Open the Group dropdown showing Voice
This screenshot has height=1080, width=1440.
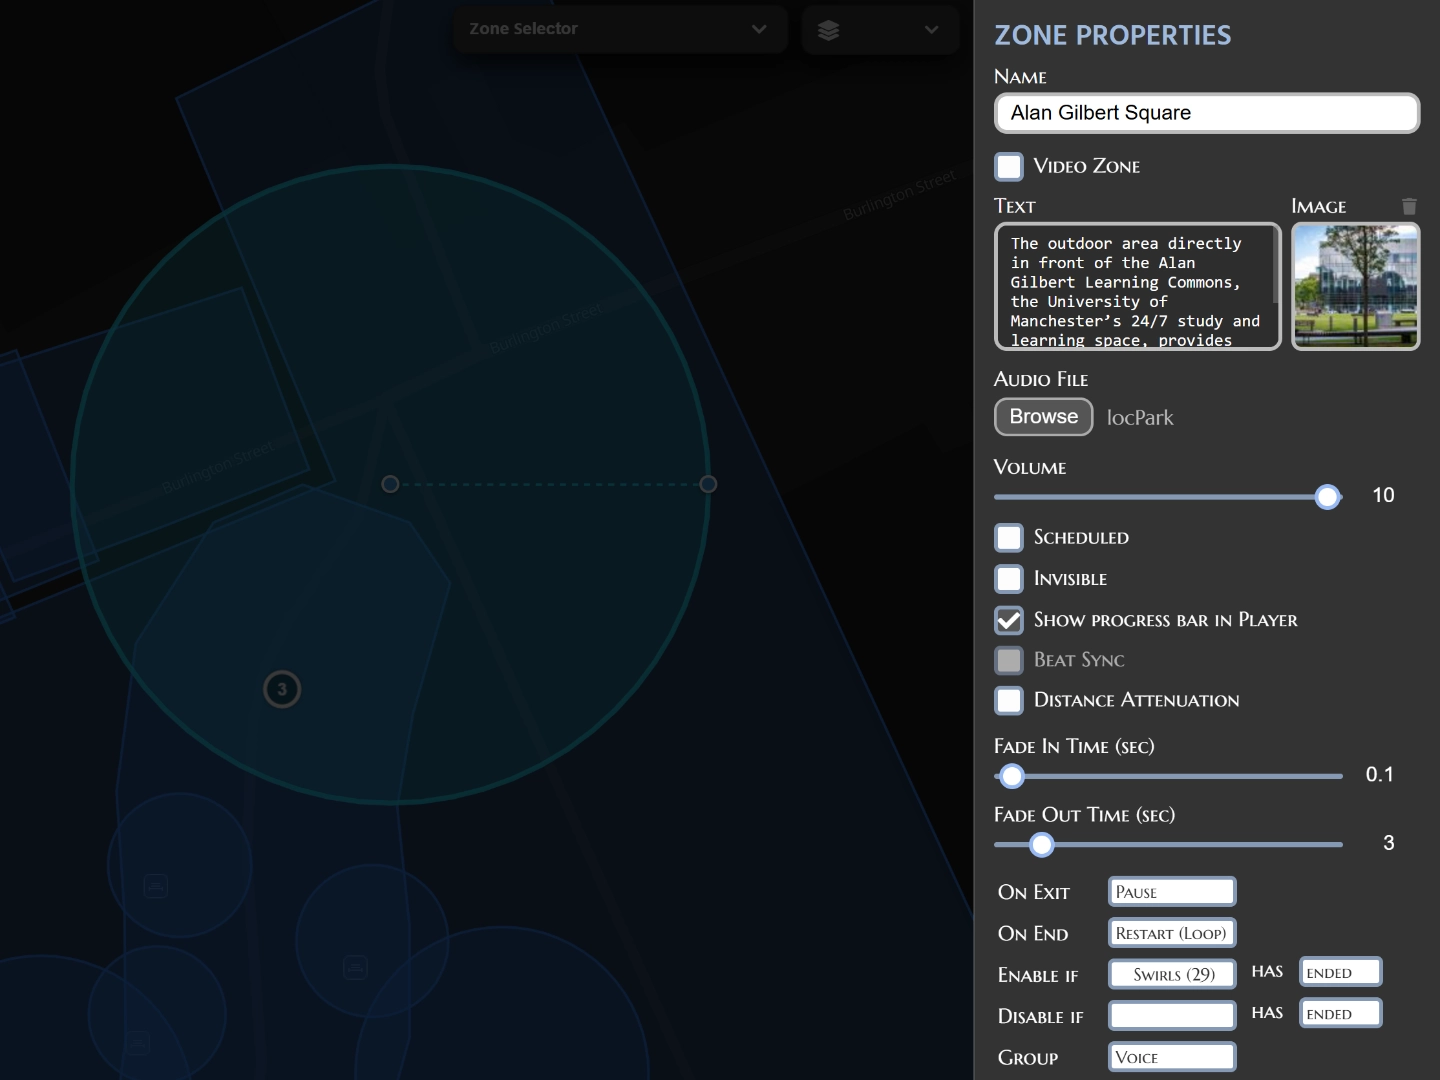click(x=1172, y=1057)
